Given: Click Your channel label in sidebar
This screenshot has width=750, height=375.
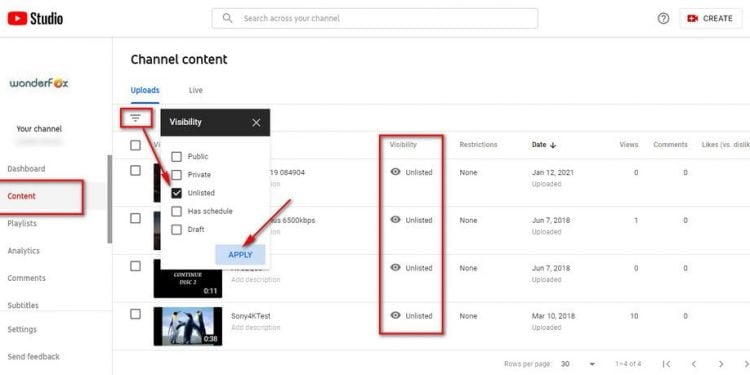Looking at the screenshot, I should click(x=39, y=129).
